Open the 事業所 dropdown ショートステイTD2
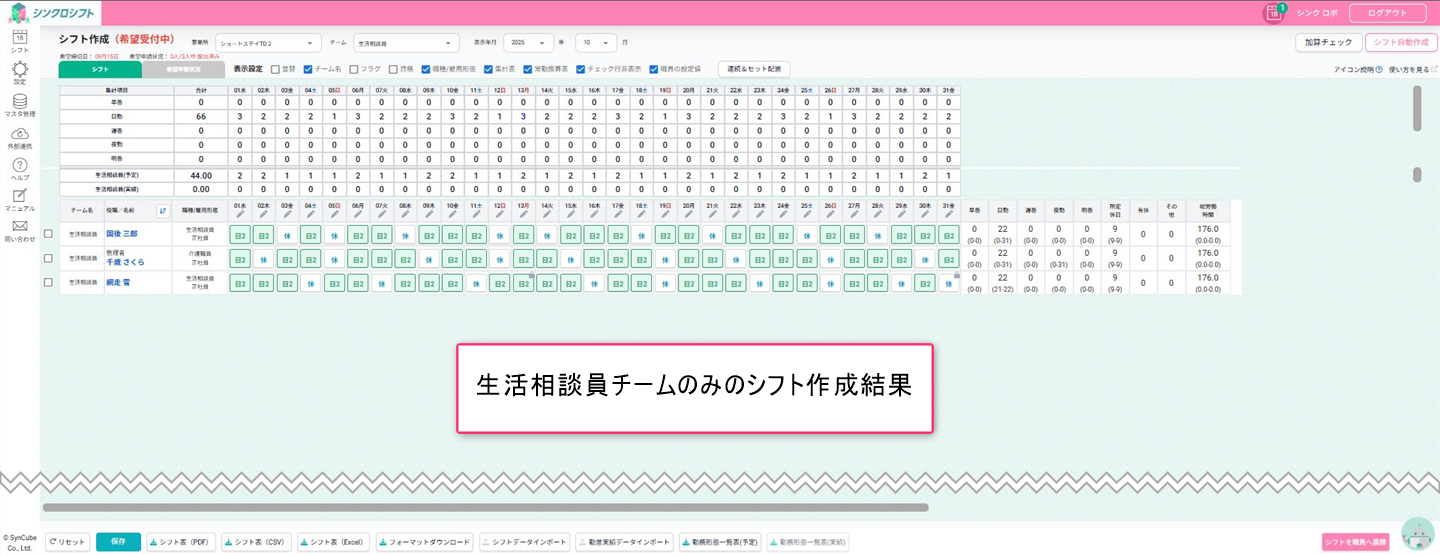 tap(268, 43)
